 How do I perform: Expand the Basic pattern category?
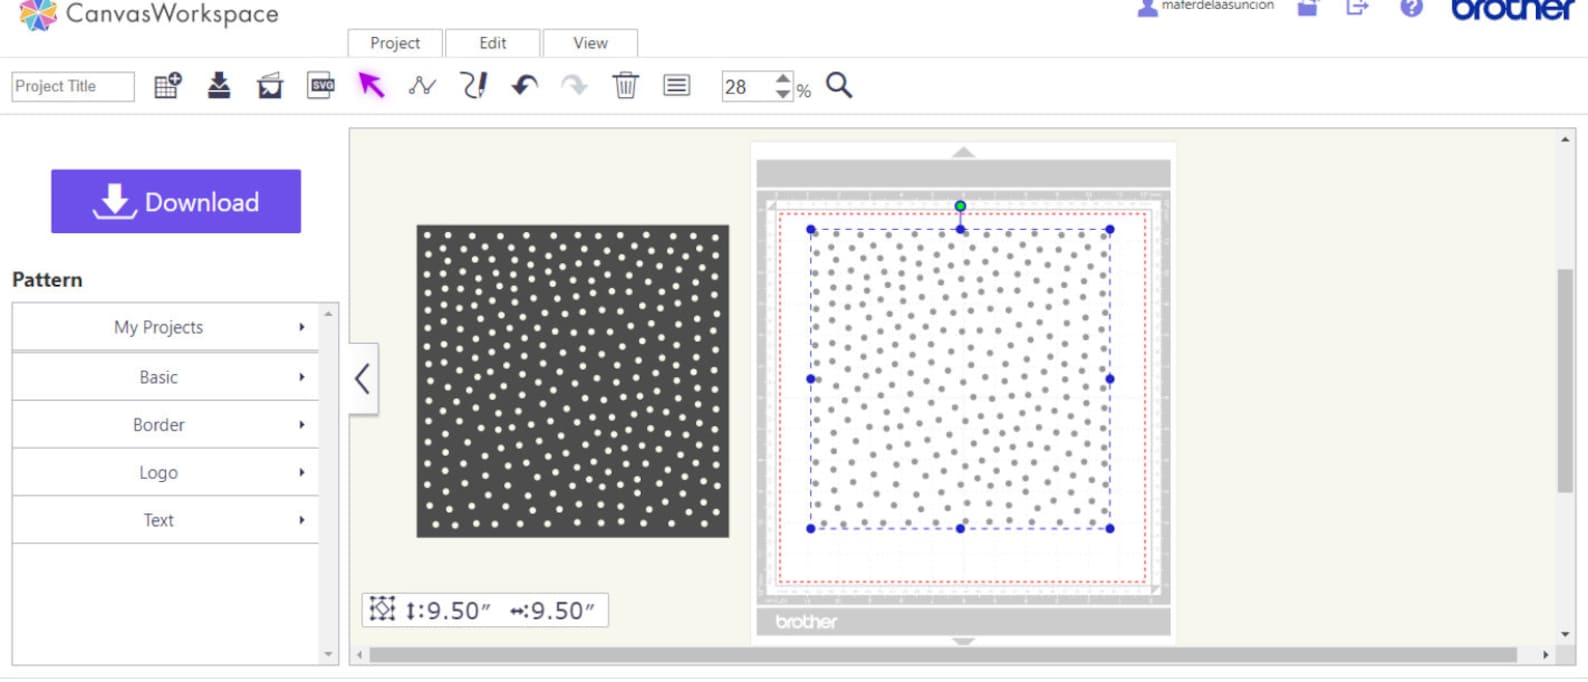(165, 377)
